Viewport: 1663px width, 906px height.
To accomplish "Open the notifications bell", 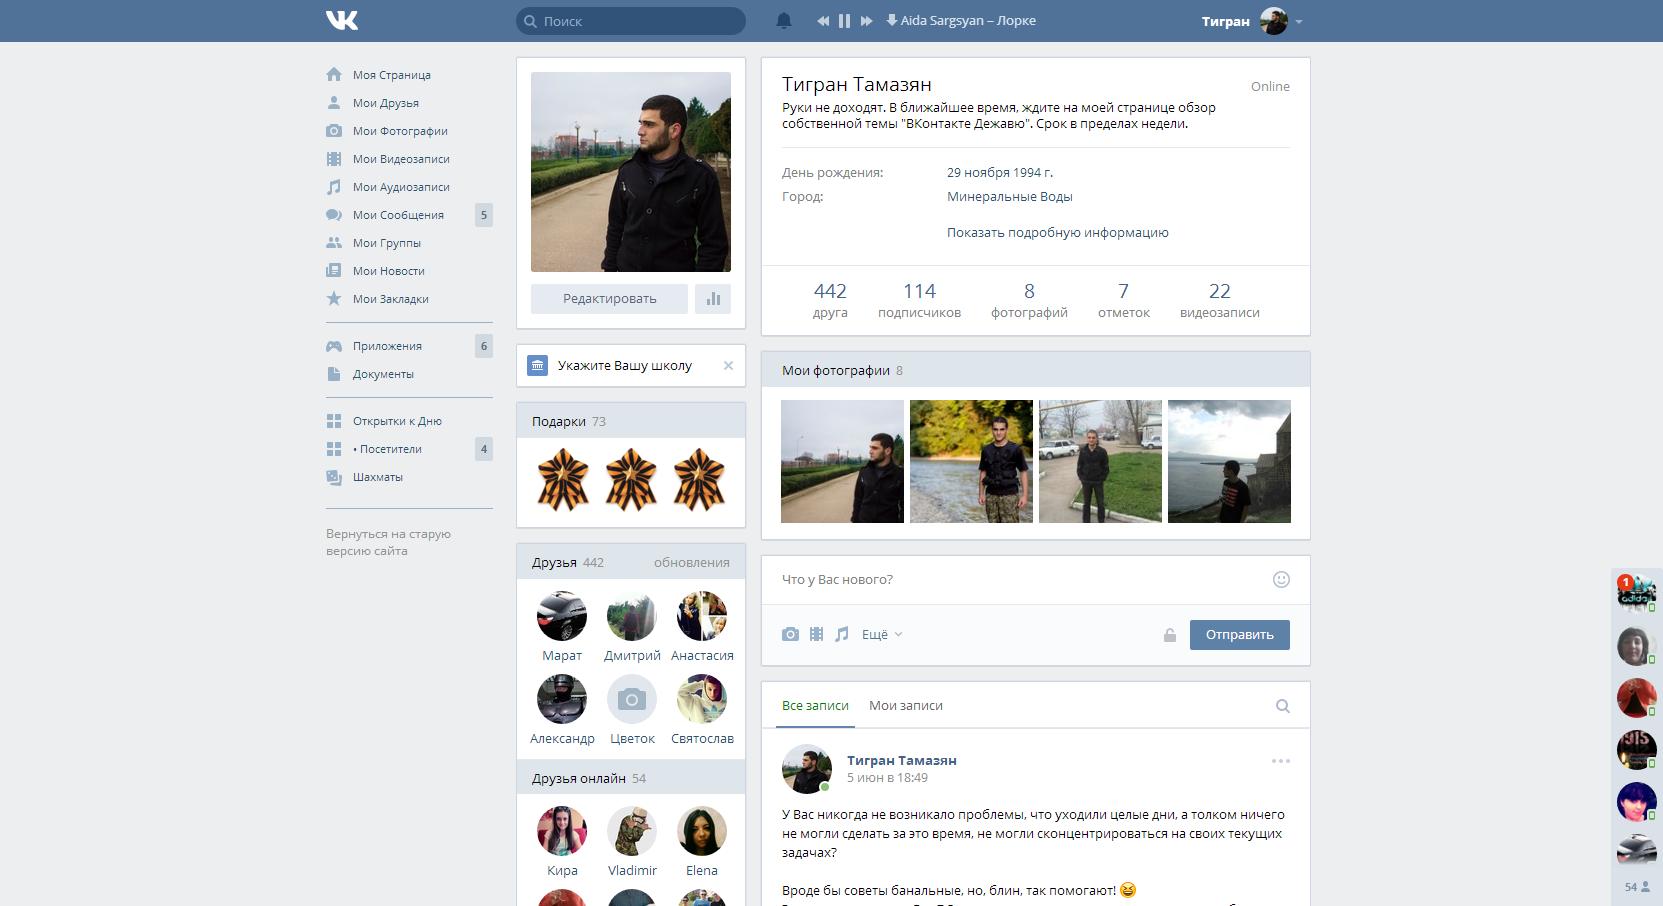I will point(784,20).
